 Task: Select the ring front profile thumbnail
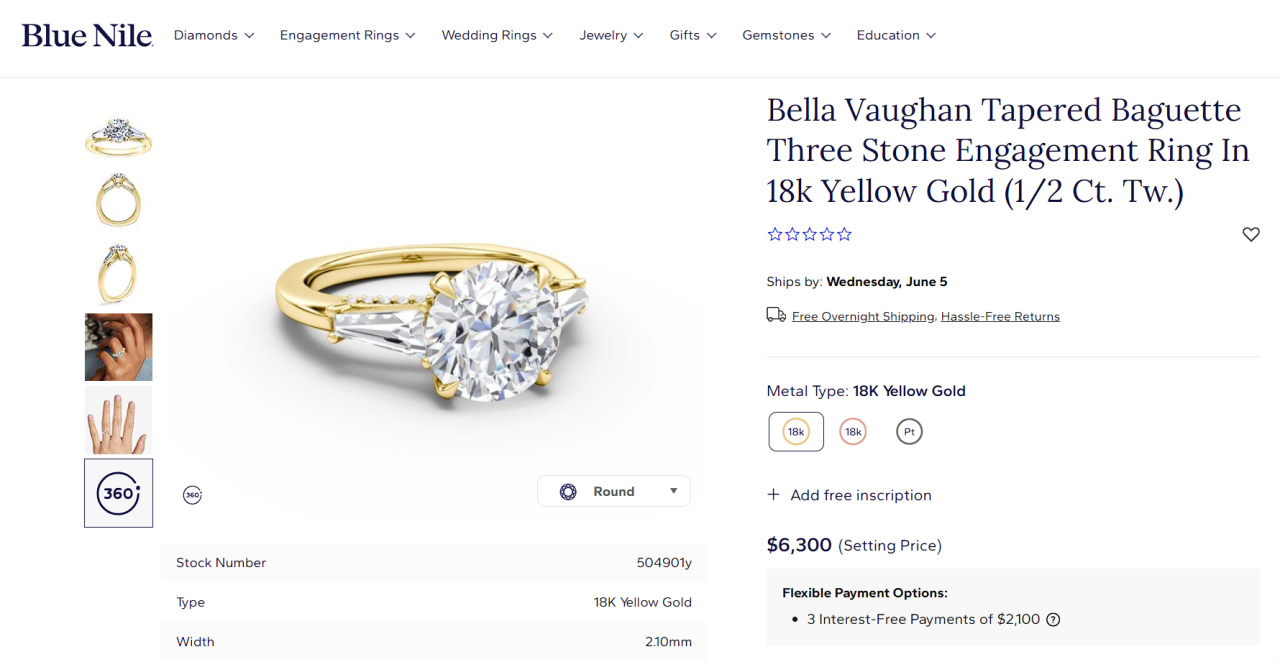[119, 201]
